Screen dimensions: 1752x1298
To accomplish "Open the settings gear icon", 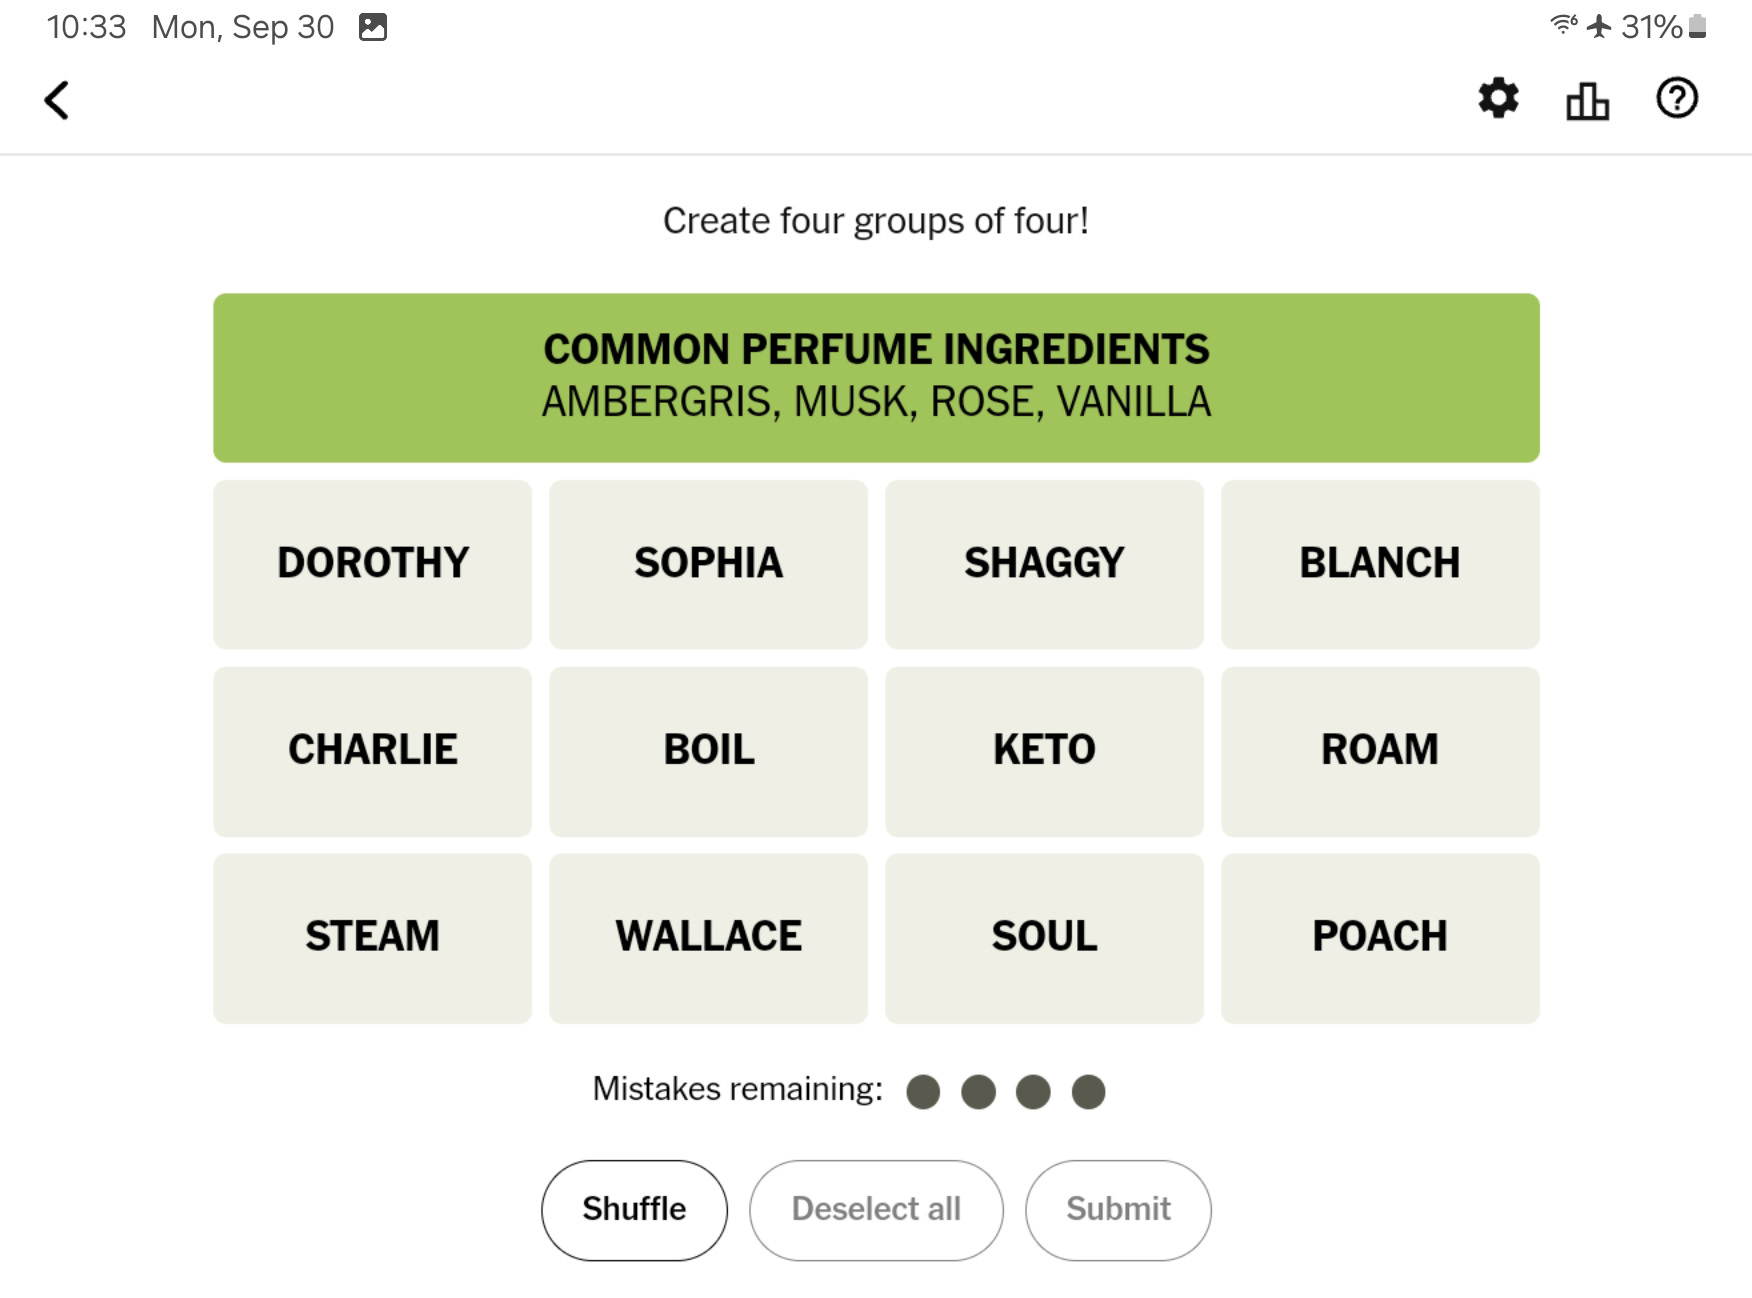I will [x=1498, y=98].
